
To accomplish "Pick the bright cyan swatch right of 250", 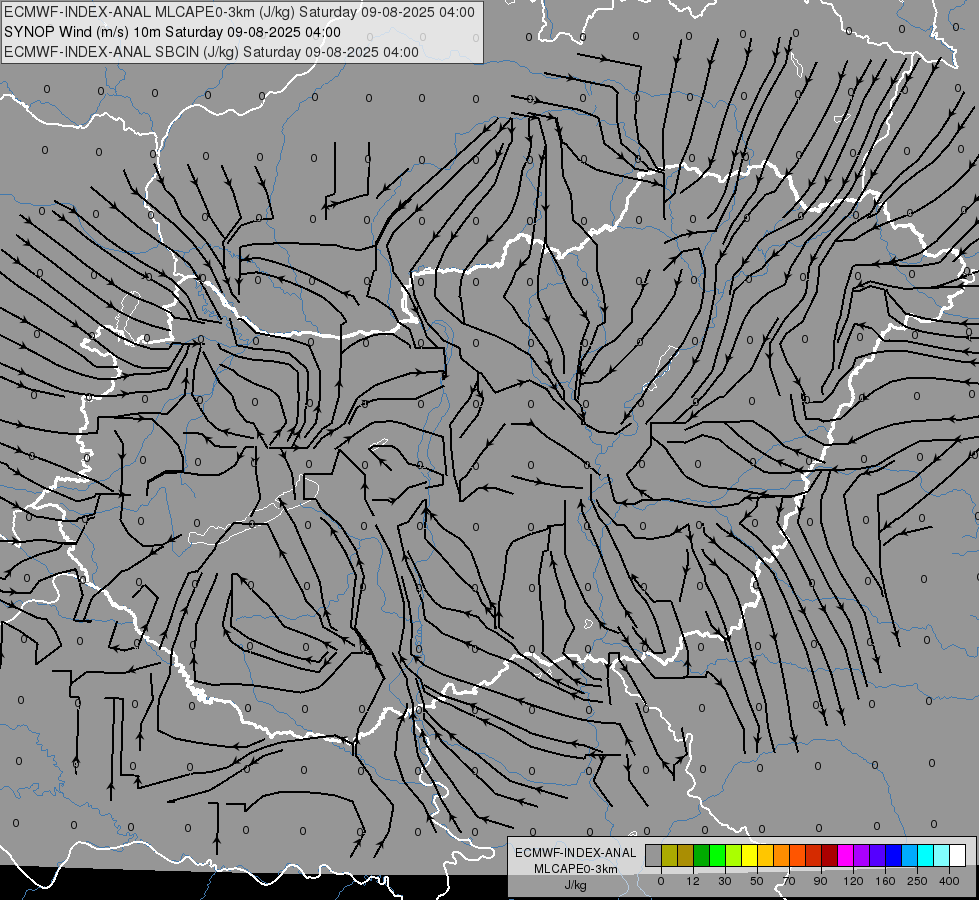I will click(925, 855).
